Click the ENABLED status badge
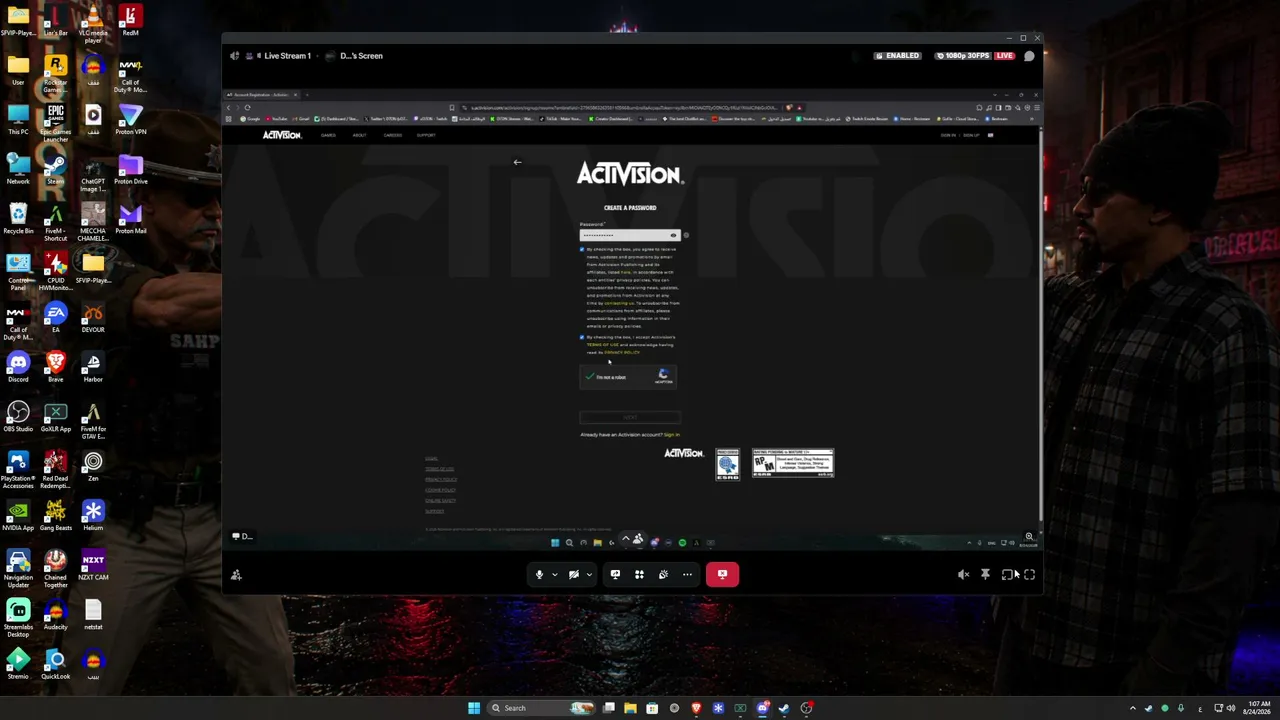 897,56
